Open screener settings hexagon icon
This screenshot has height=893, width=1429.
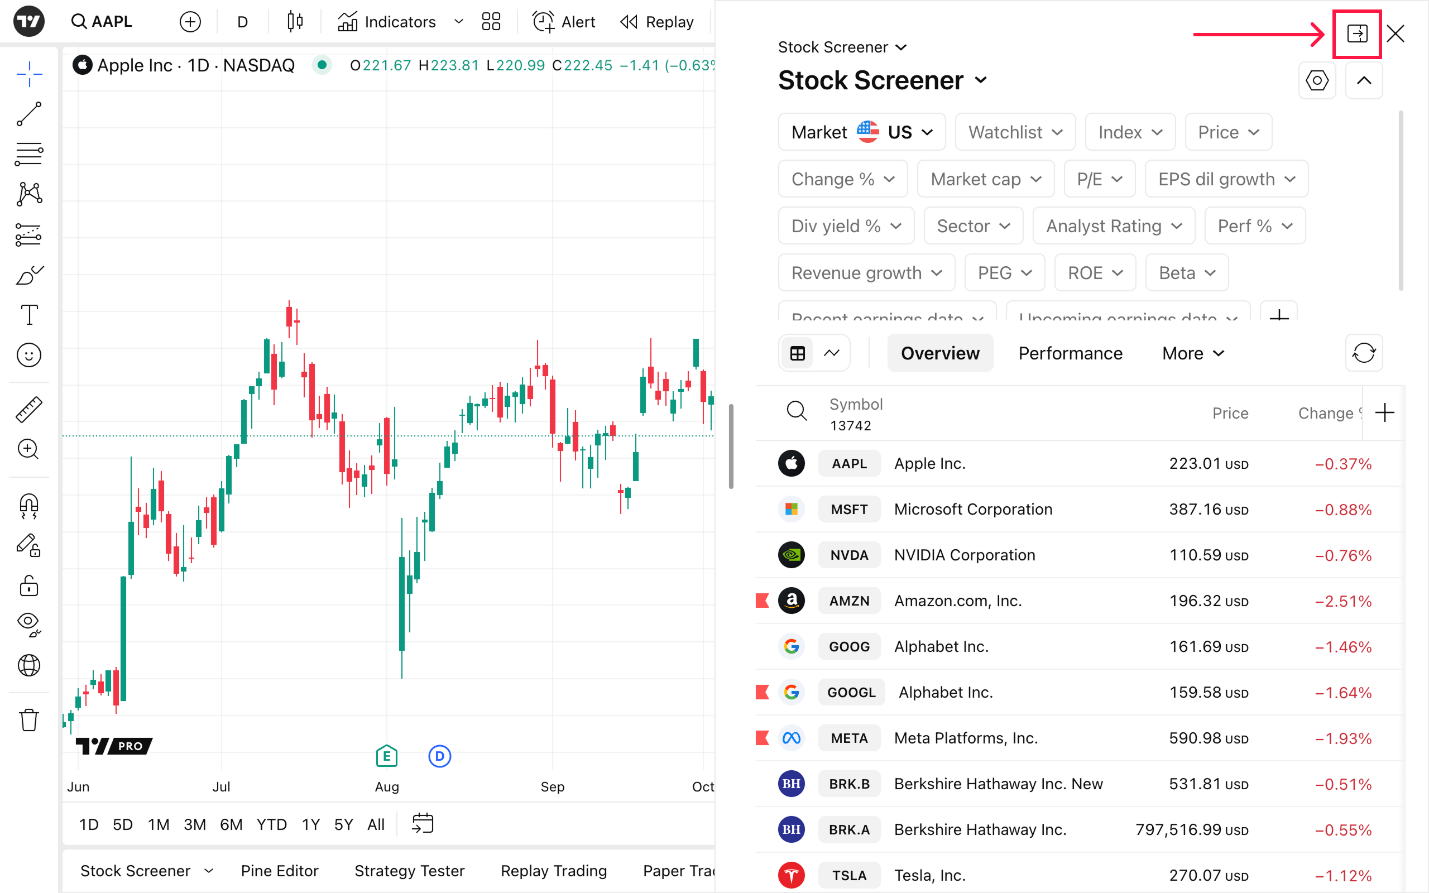(1317, 81)
